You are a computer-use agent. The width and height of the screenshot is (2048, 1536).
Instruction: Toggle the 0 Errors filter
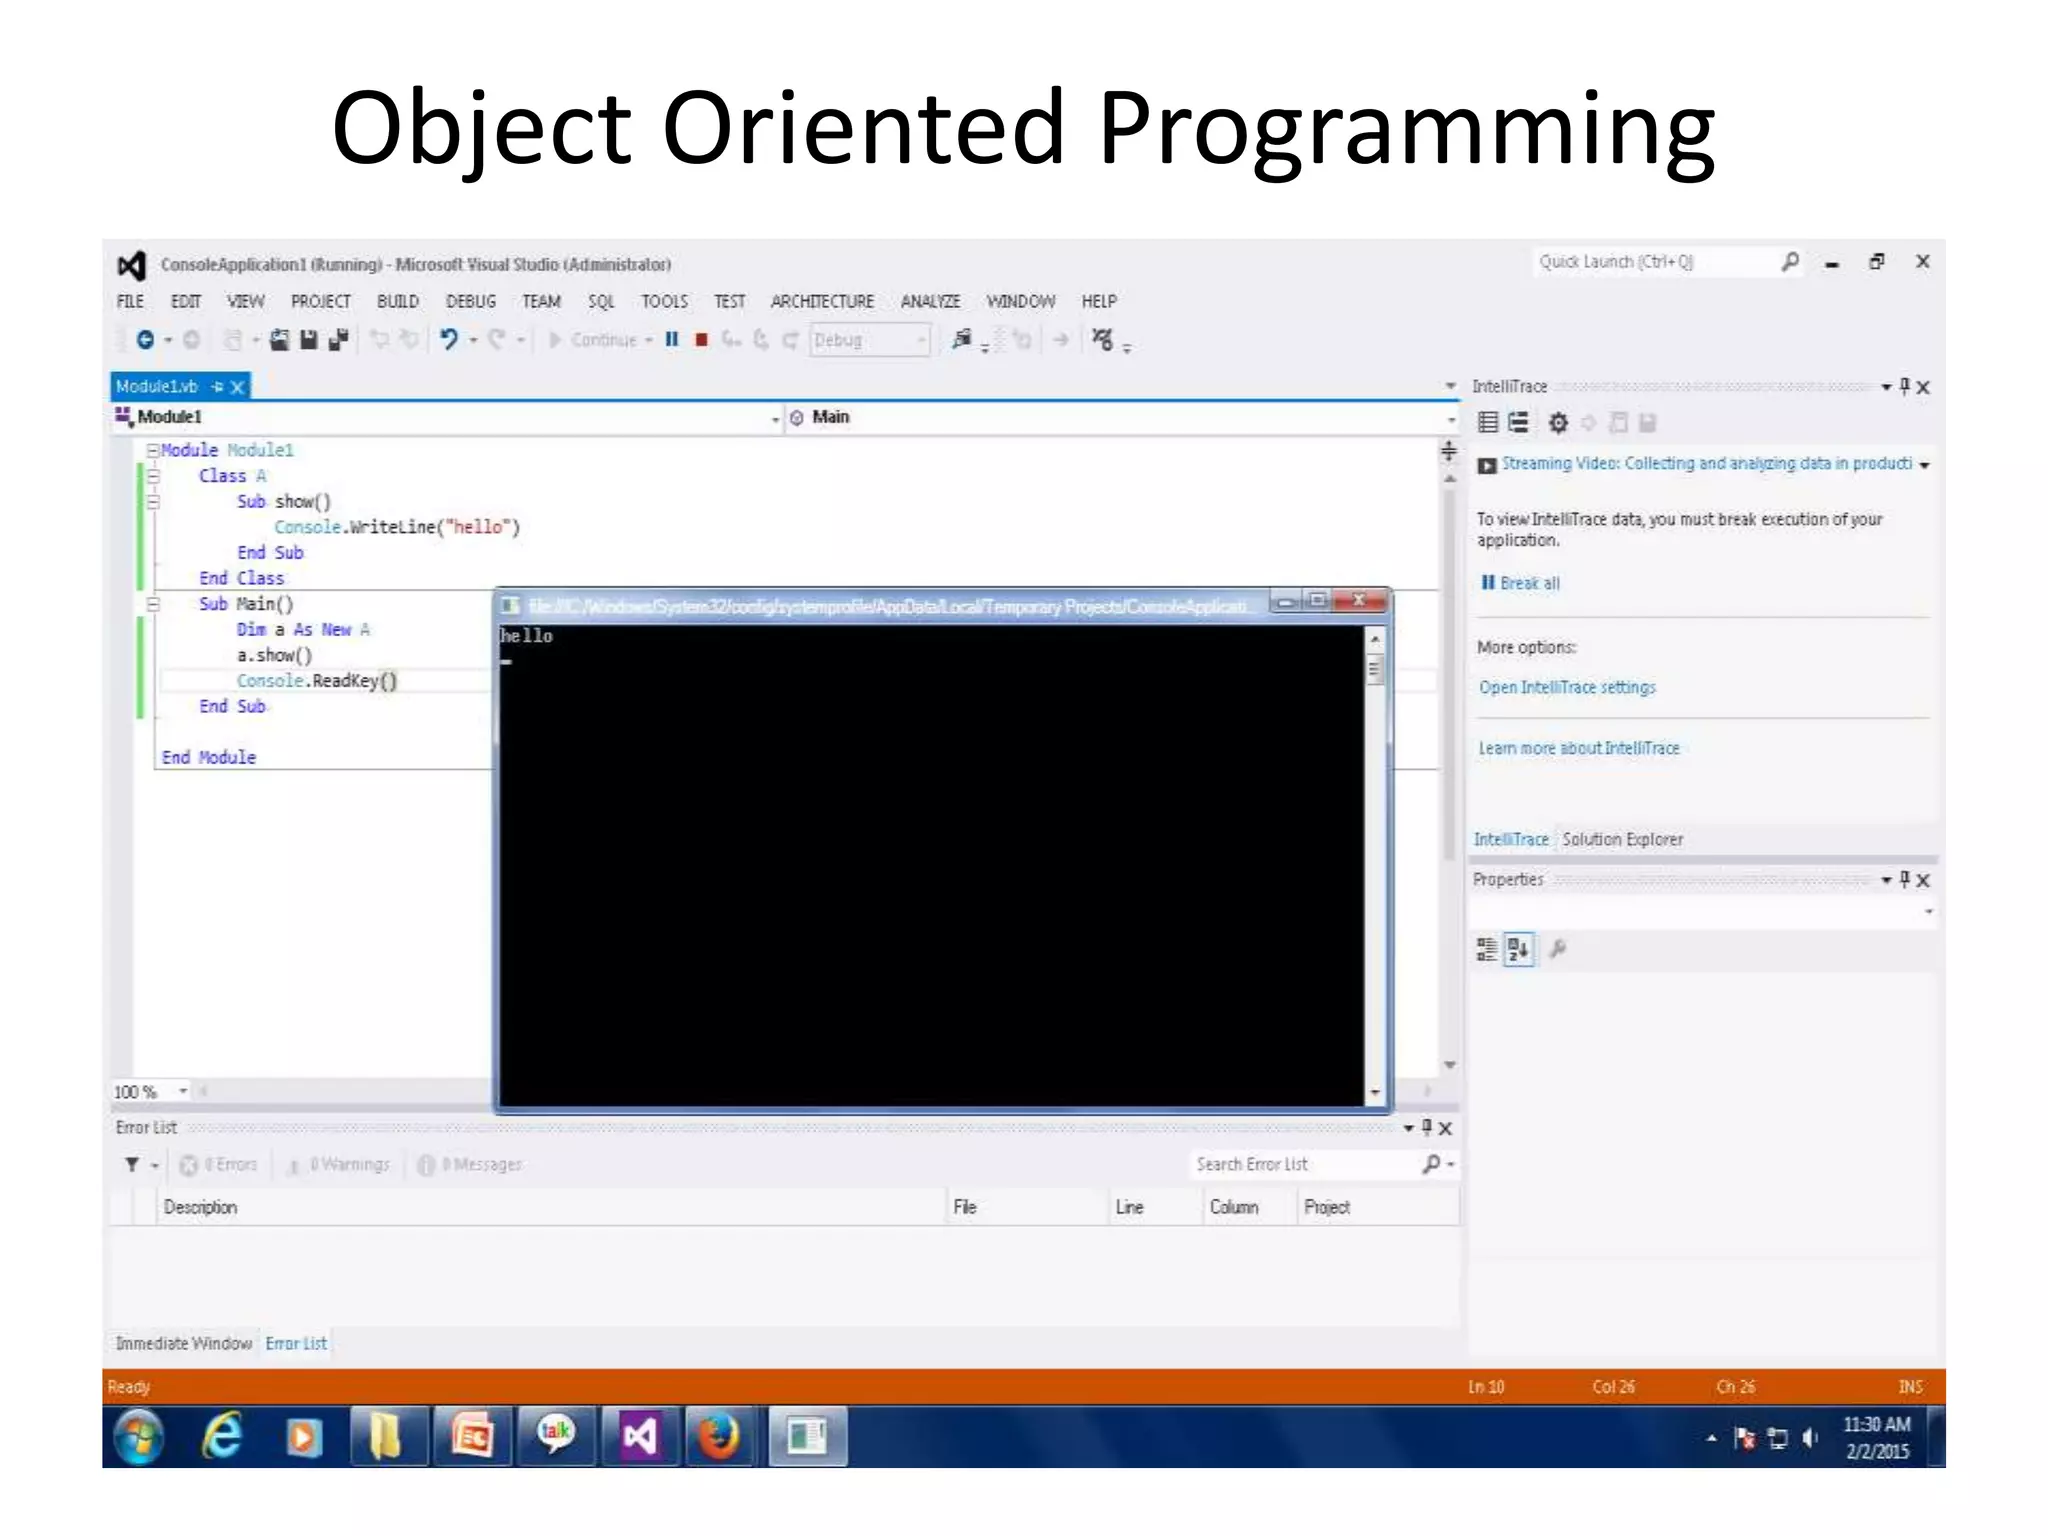[218, 1164]
